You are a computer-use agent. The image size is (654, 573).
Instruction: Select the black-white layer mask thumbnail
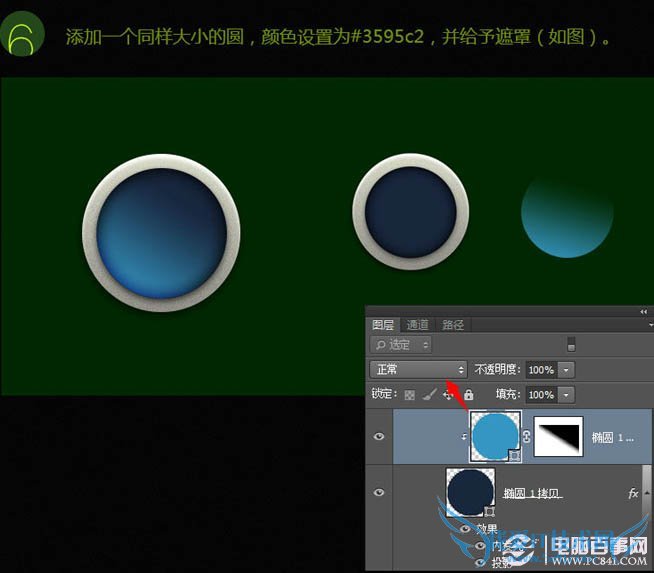click(x=563, y=437)
